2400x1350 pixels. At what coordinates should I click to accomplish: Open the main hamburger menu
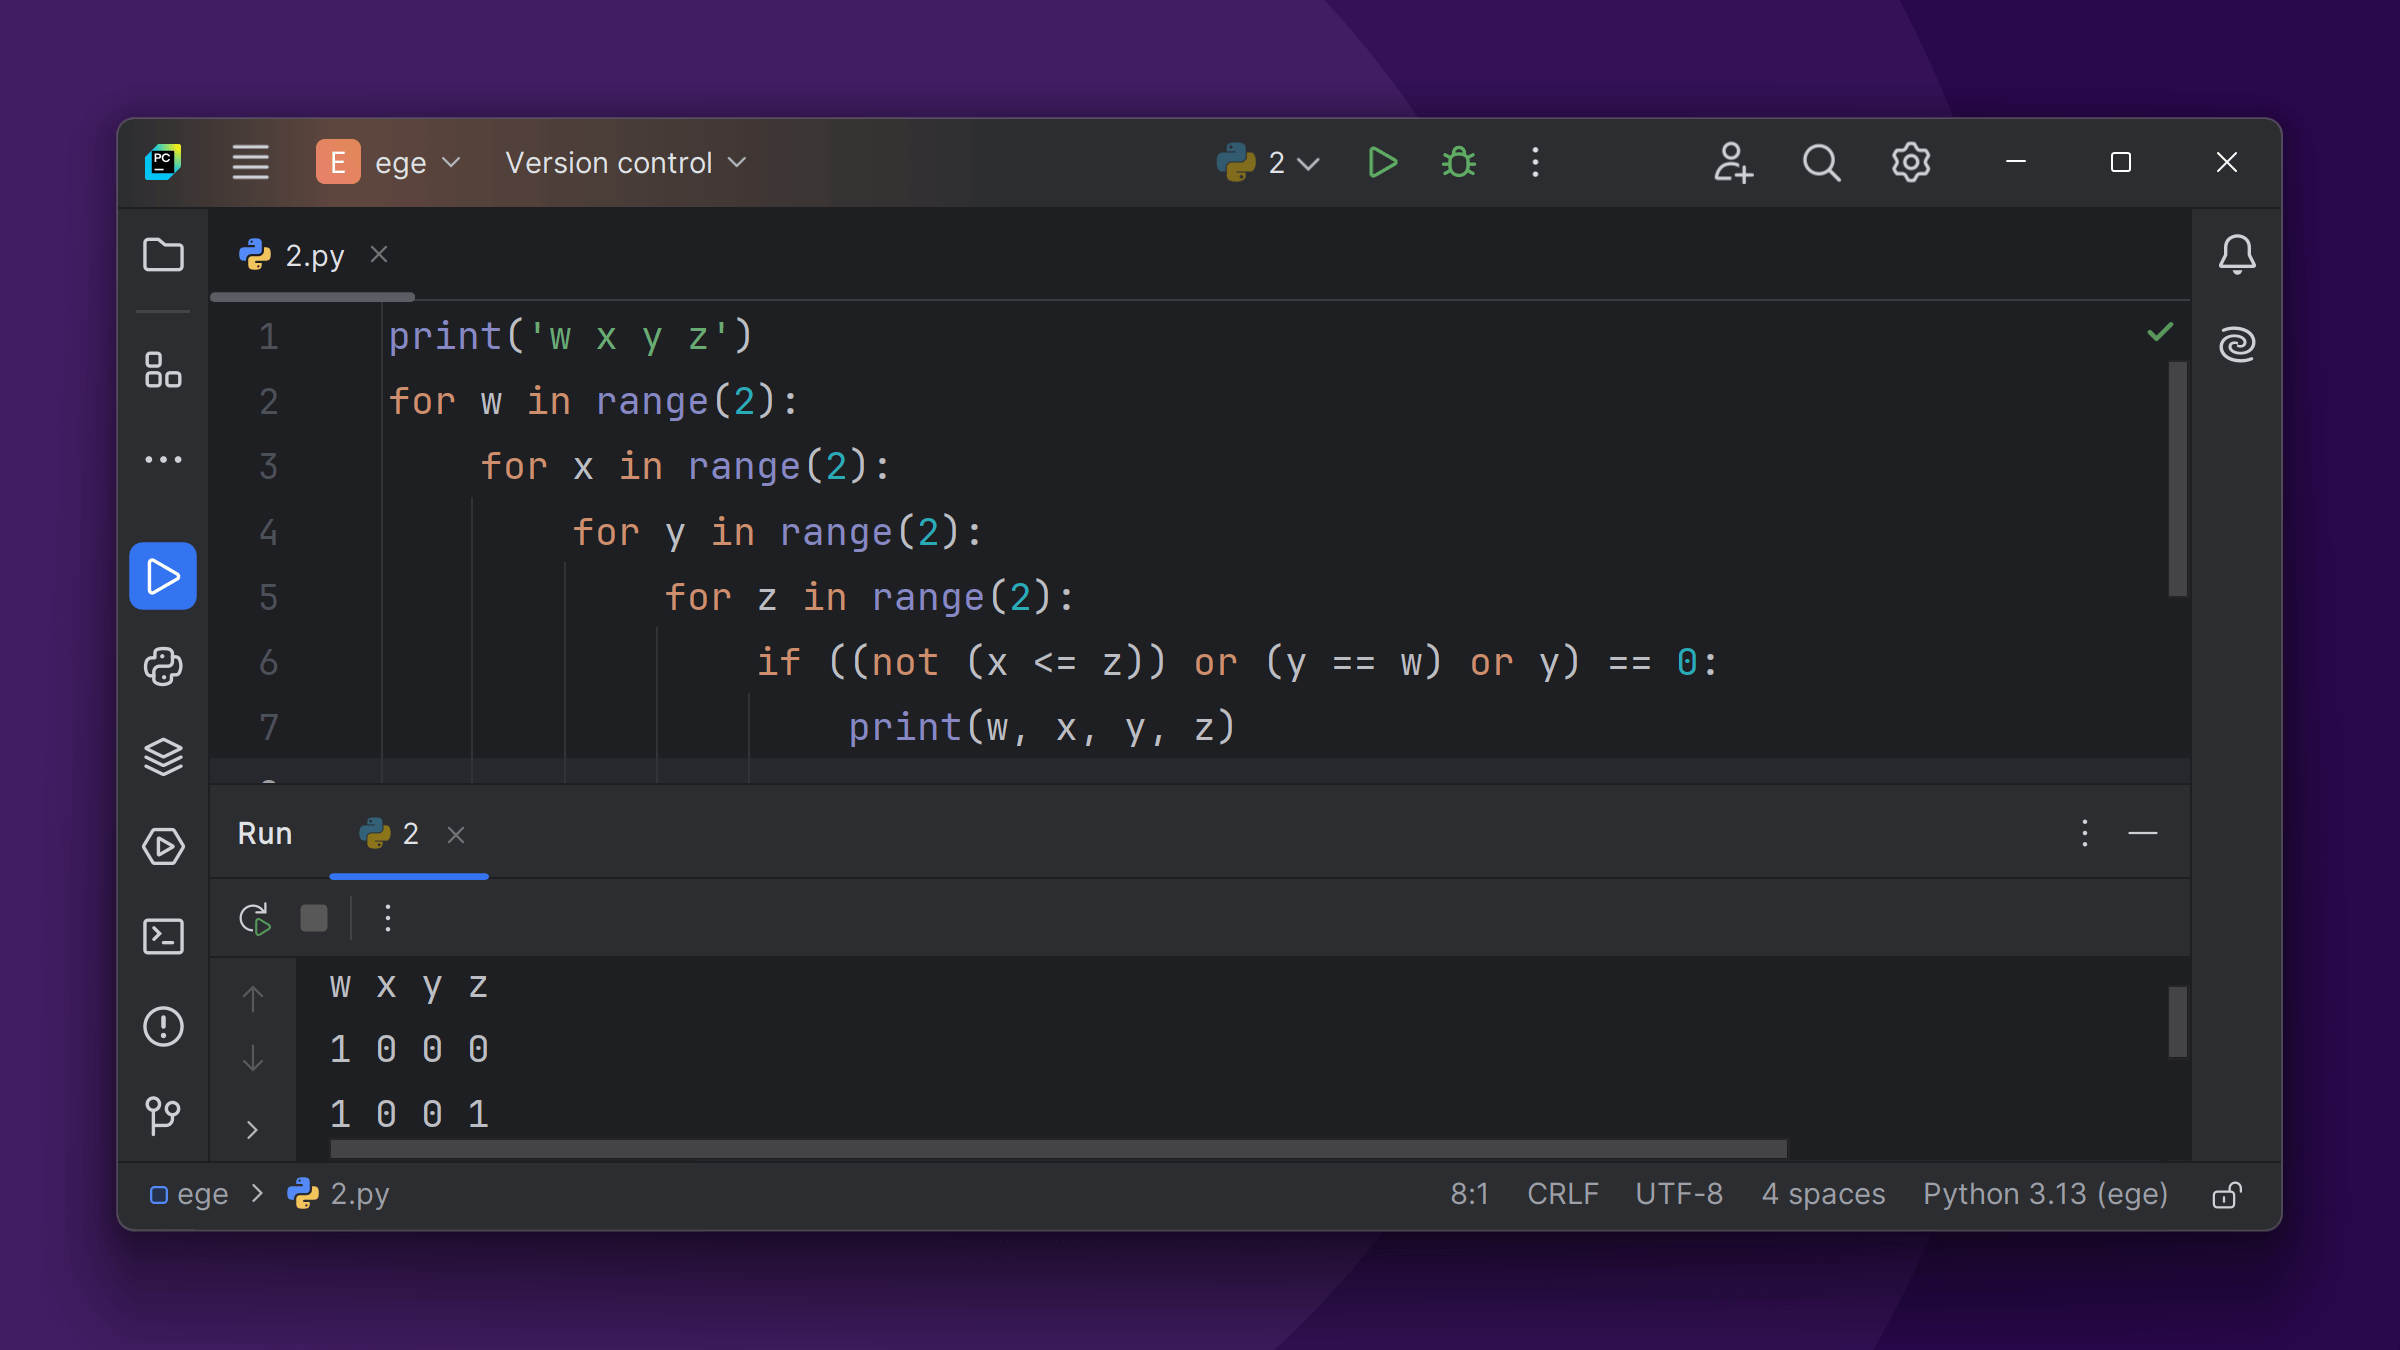coord(250,162)
